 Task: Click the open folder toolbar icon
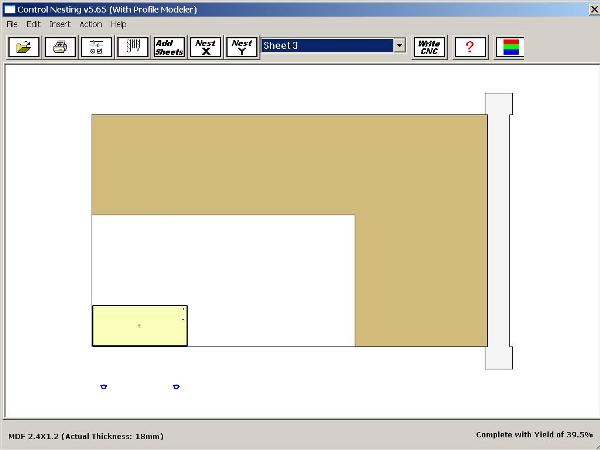[24, 46]
